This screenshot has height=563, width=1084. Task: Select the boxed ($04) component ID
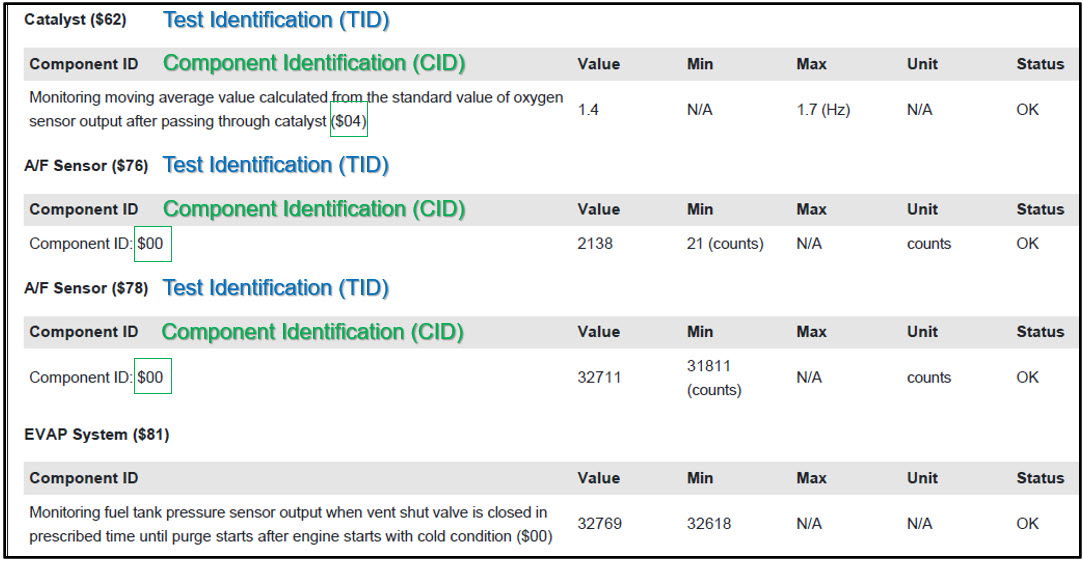point(349,122)
